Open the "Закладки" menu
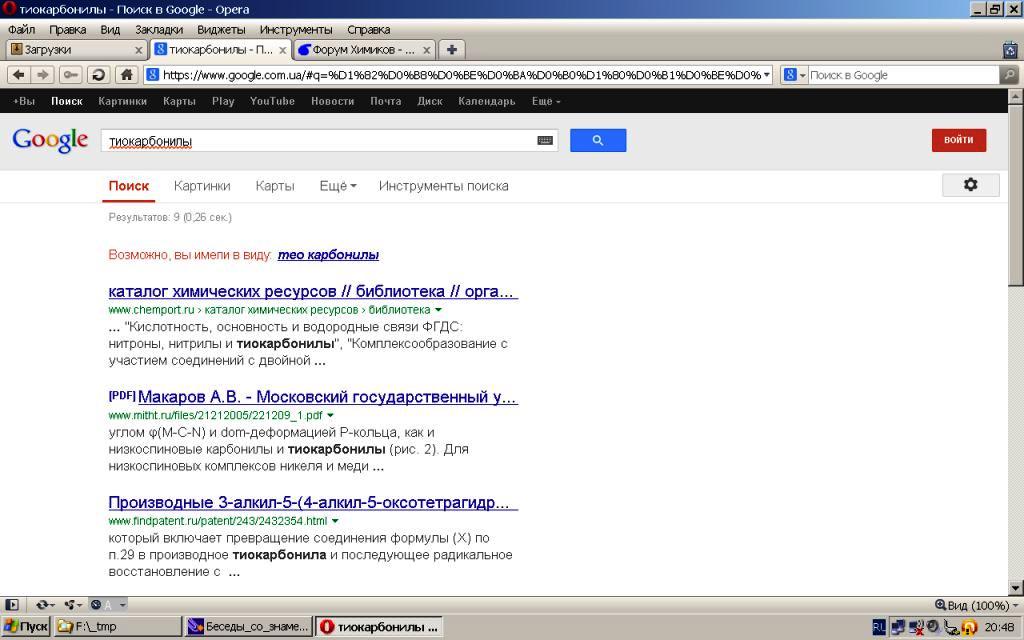The image size is (1024, 640). tap(158, 30)
